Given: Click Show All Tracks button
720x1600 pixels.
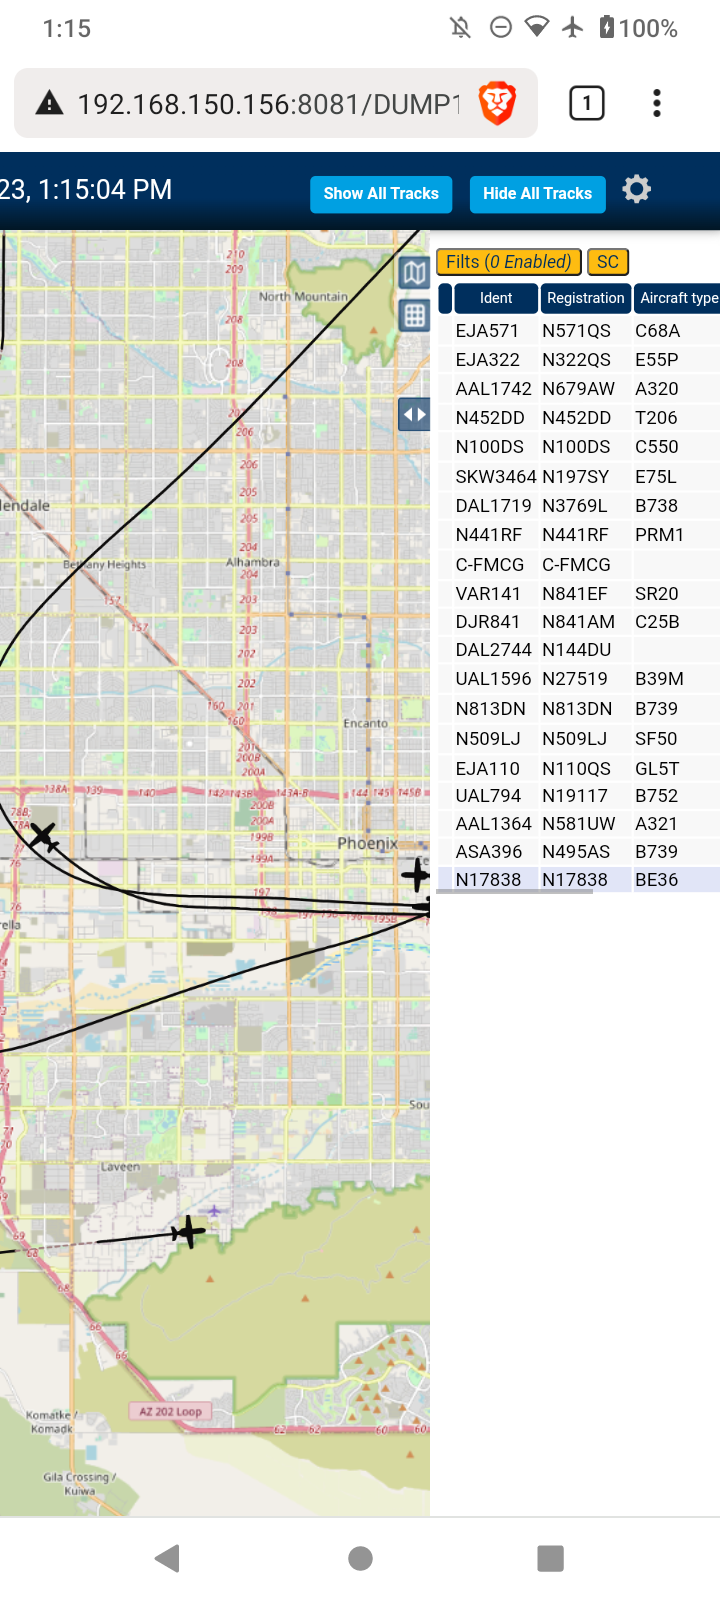Looking at the screenshot, I should [381, 194].
